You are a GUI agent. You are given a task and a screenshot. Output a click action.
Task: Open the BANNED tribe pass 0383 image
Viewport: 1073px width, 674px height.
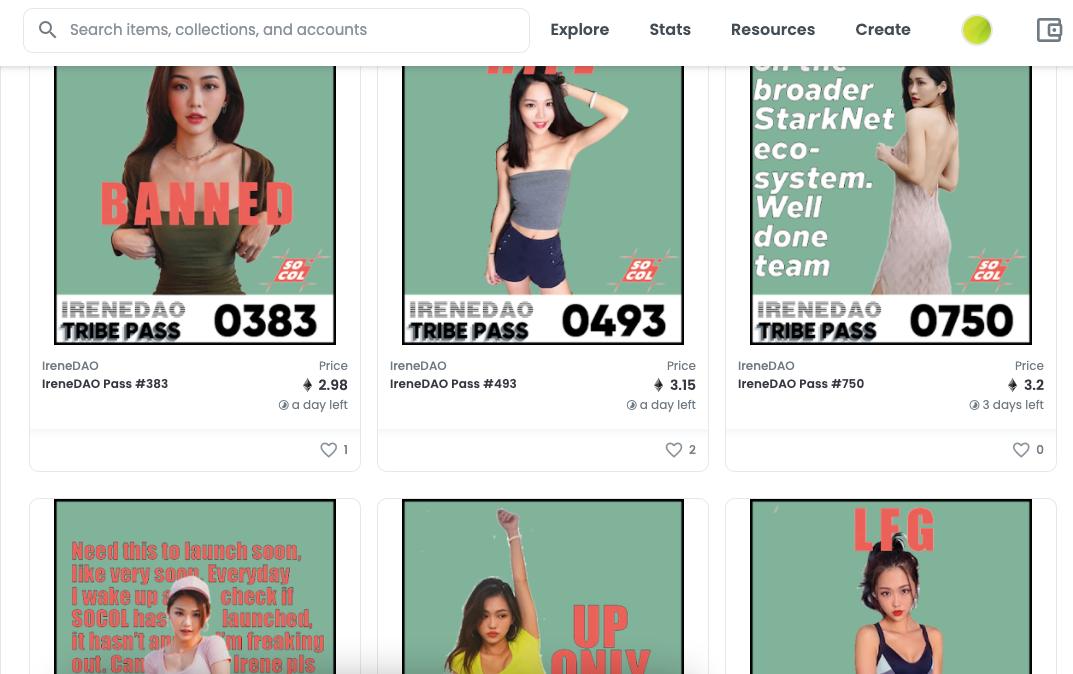click(195, 205)
